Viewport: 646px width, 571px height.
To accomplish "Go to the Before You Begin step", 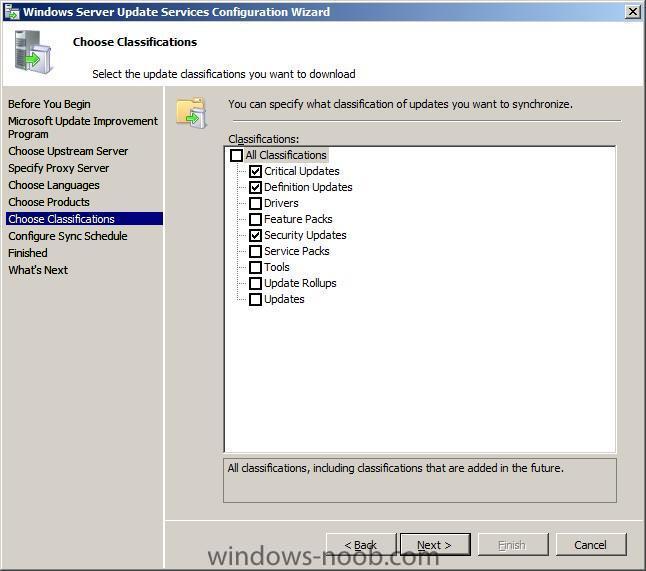I will (x=49, y=104).
